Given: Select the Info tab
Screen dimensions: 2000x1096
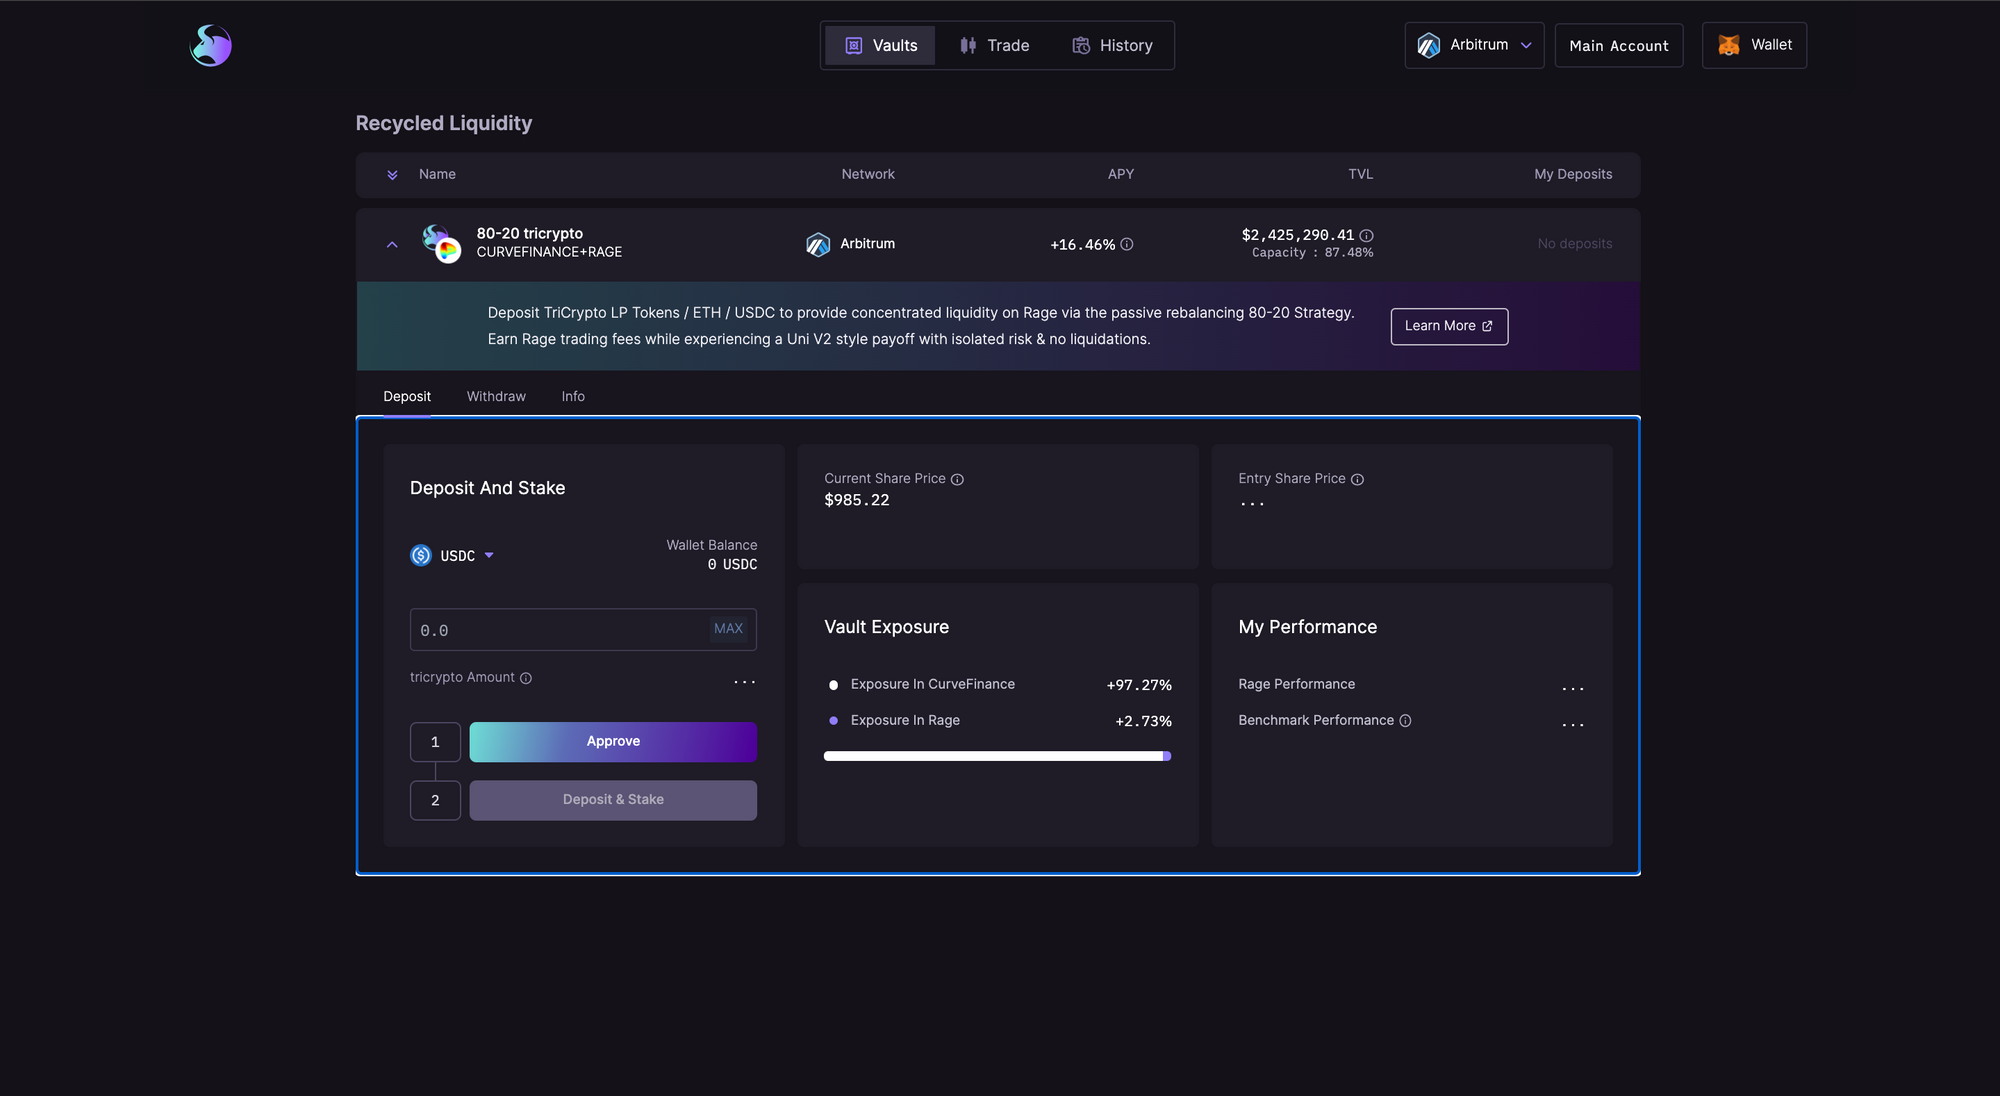Looking at the screenshot, I should (x=573, y=396).
